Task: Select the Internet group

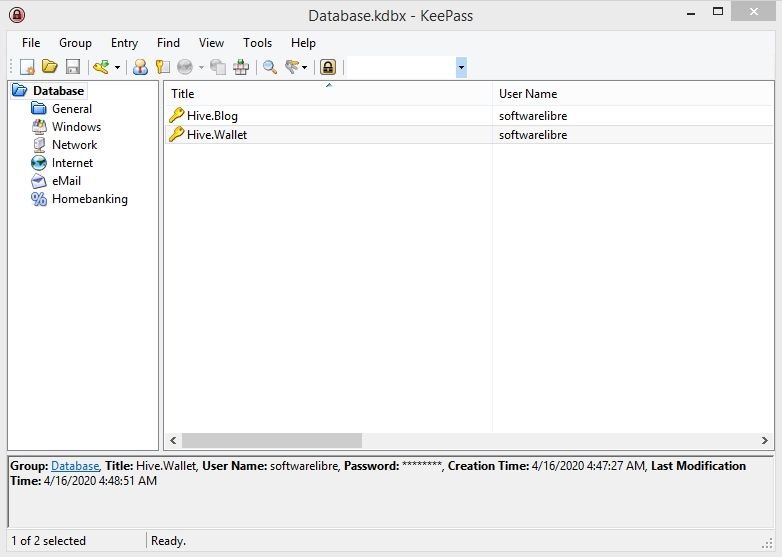Action: [72, 163]
